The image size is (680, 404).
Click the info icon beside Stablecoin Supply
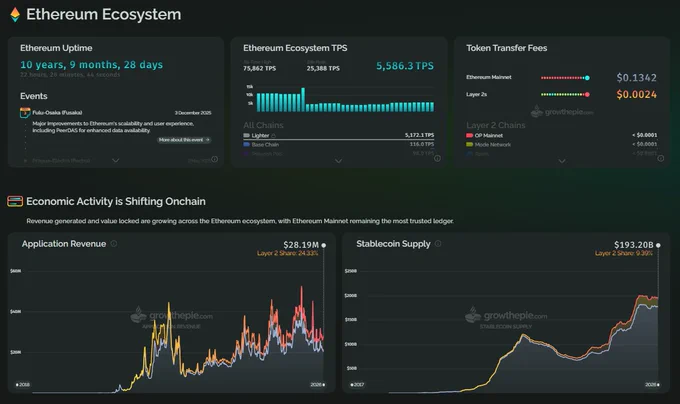click(438, 244)
